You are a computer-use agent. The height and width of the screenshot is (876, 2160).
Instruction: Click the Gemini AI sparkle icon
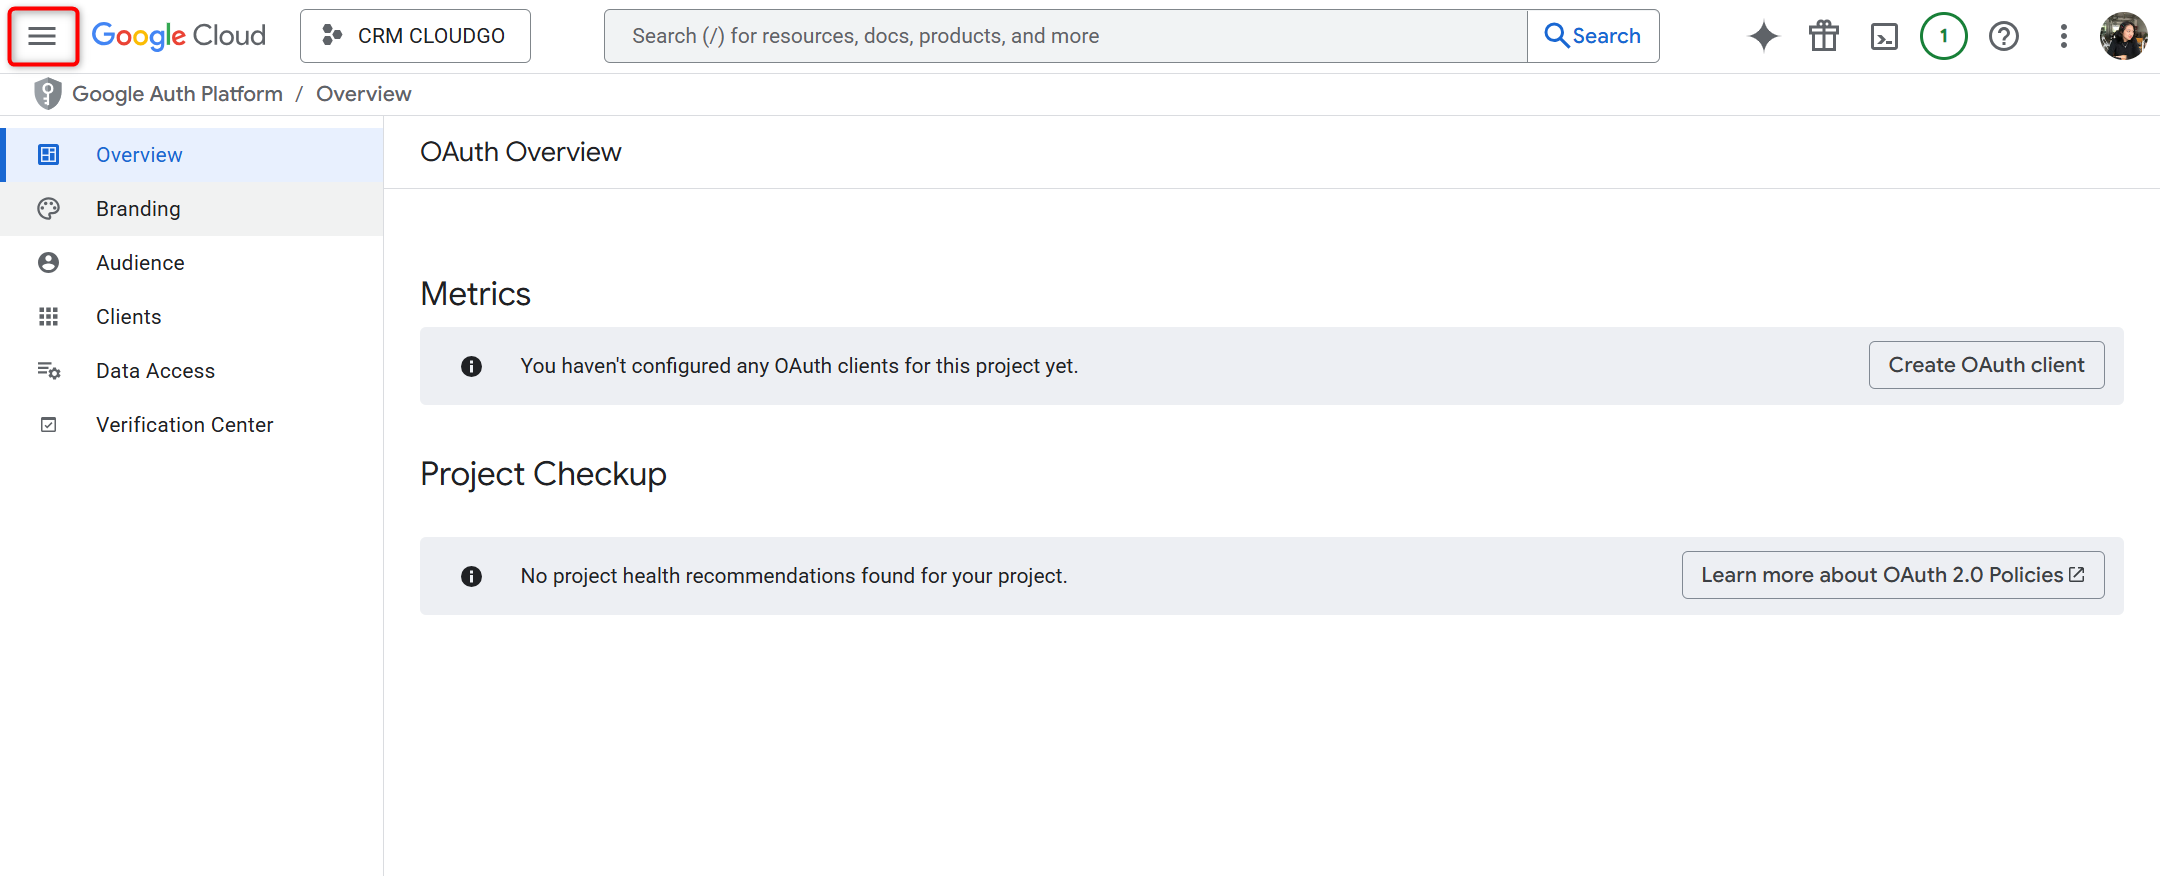pos(1763,37)
